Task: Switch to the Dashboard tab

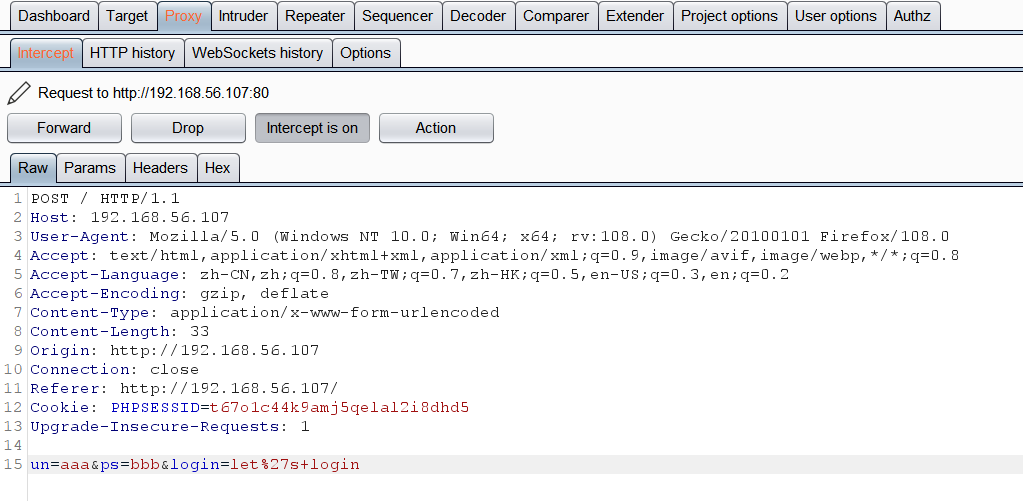Action: click(54, 16)
